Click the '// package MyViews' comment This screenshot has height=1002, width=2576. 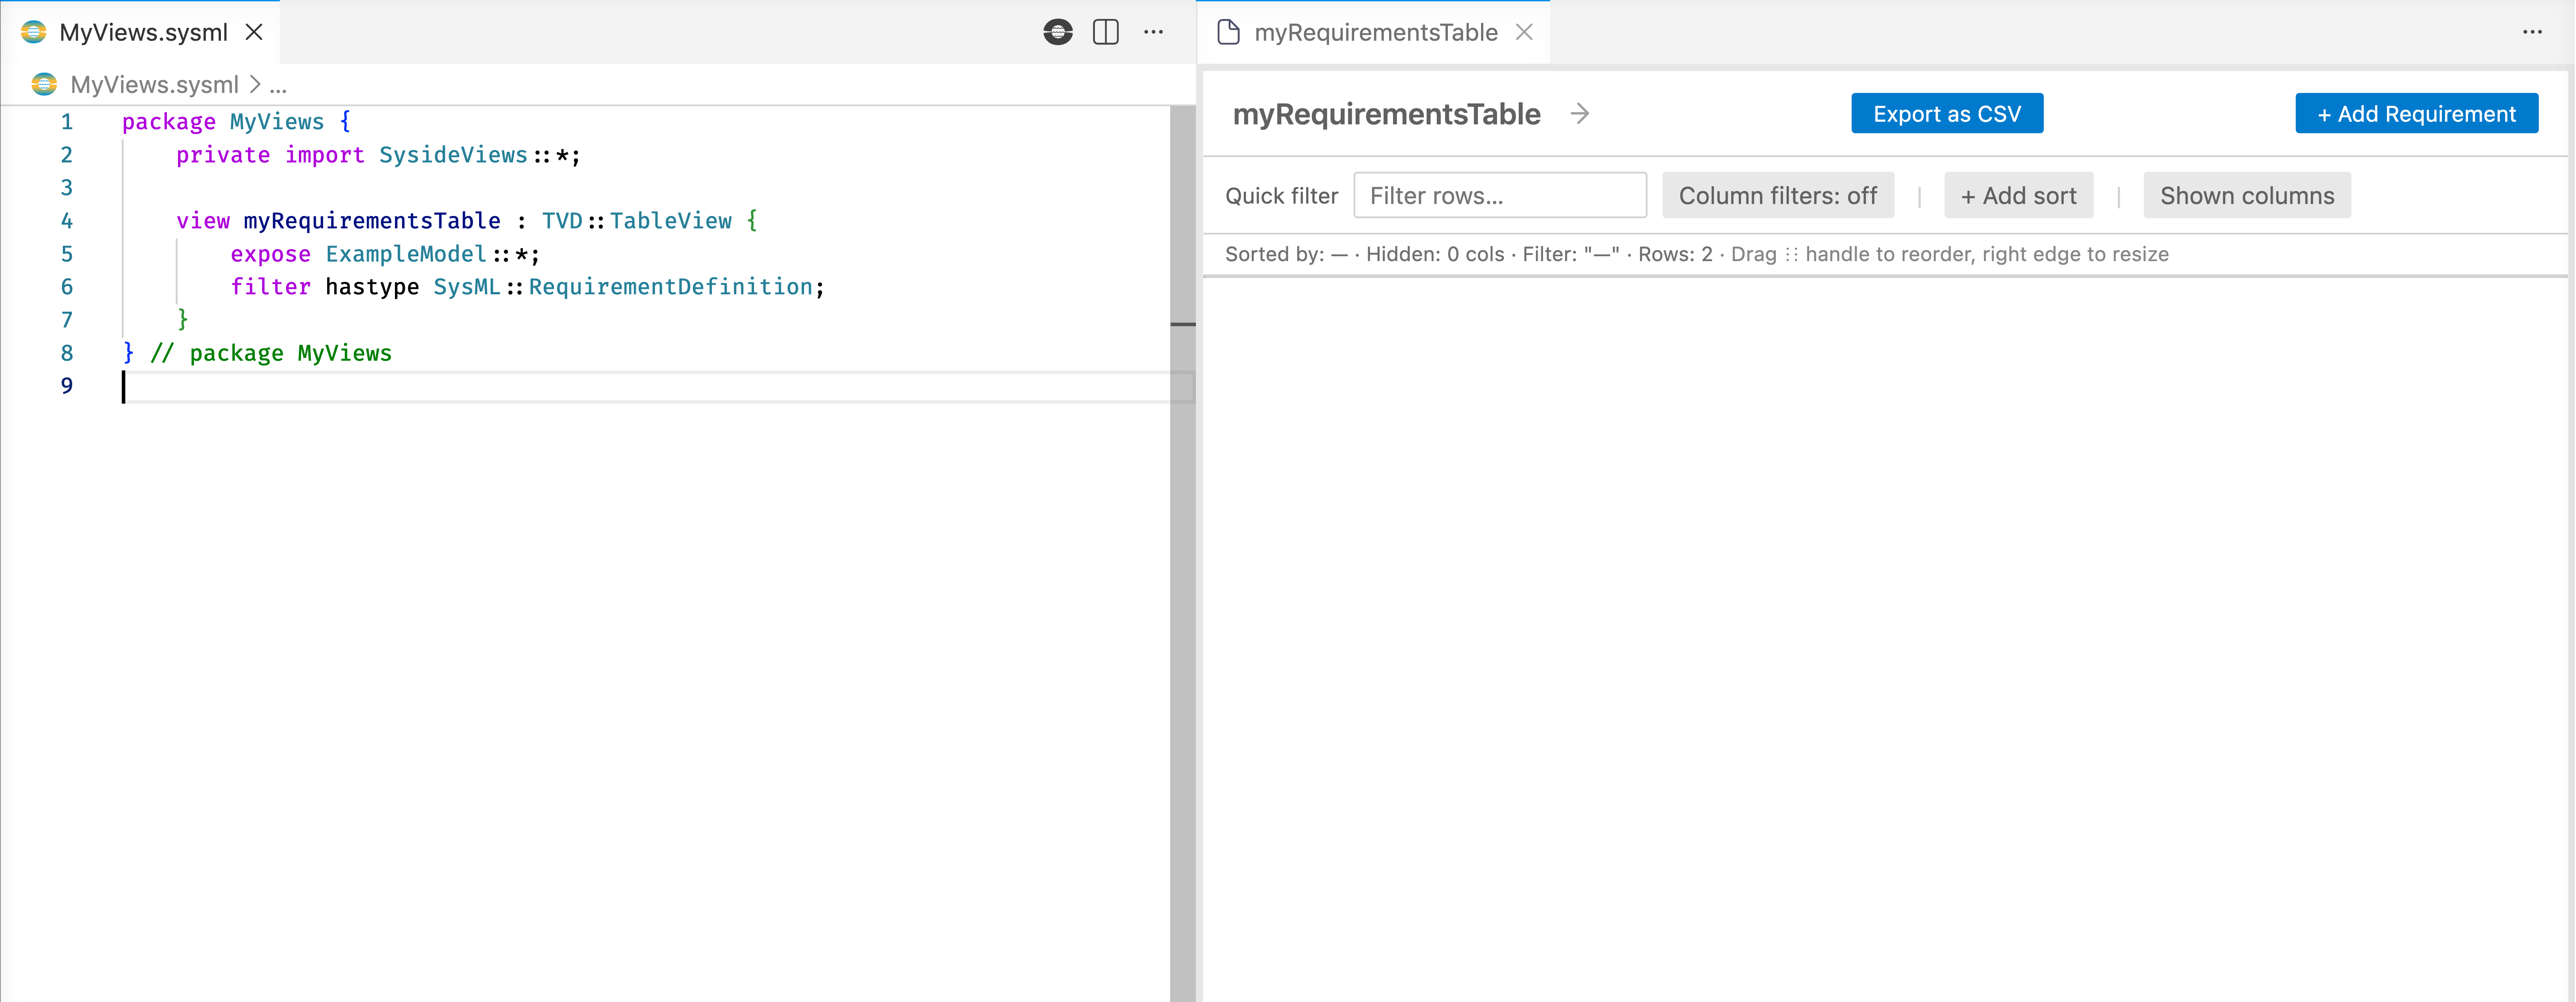click(270, 353)
